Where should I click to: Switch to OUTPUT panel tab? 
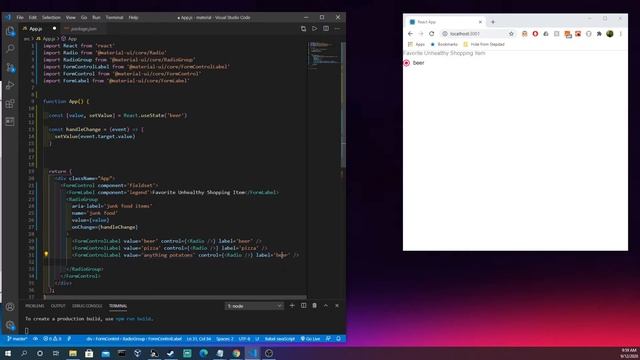[x=58, y=306]
